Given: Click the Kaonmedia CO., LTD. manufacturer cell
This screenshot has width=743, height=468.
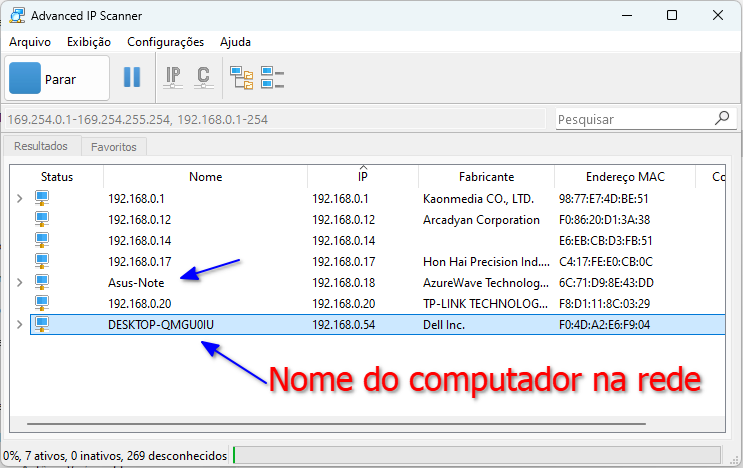Looking at the screenshot, I should coord(478,199).
